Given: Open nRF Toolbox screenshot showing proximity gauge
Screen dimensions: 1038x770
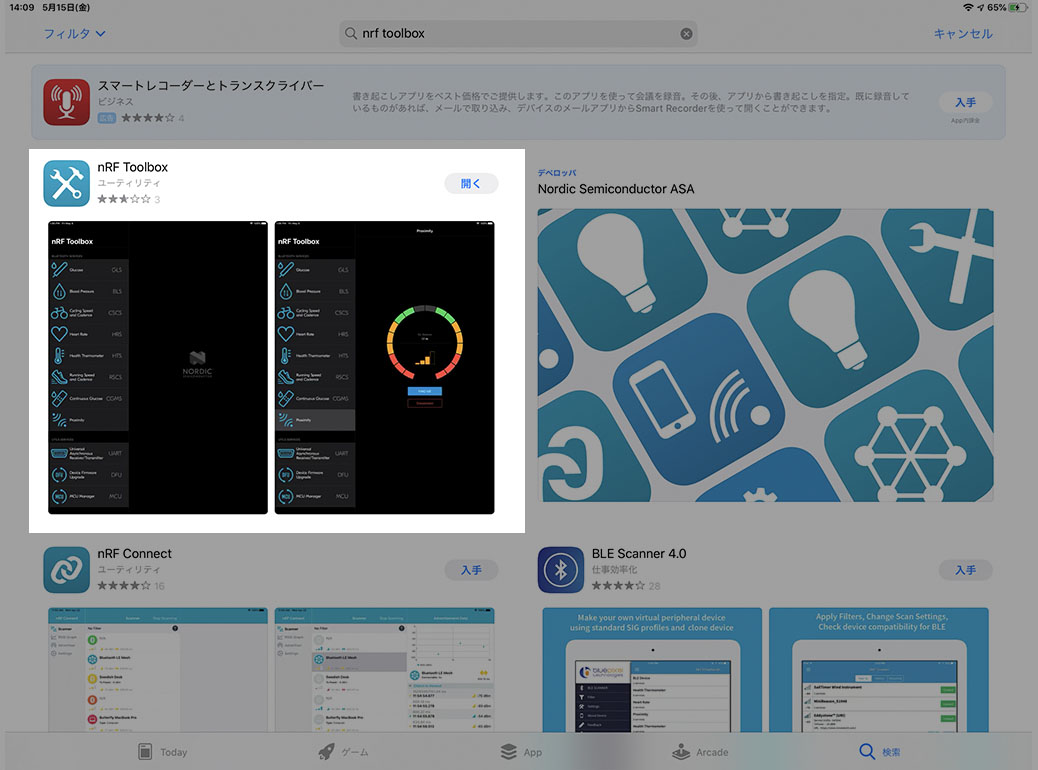Looking at the screenshot, I should click(385, 367).
